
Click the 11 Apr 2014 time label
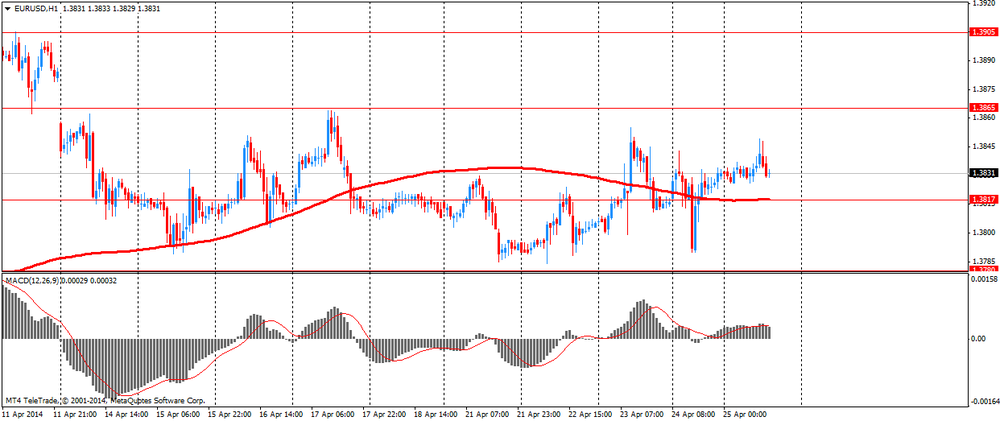point(21,413)
